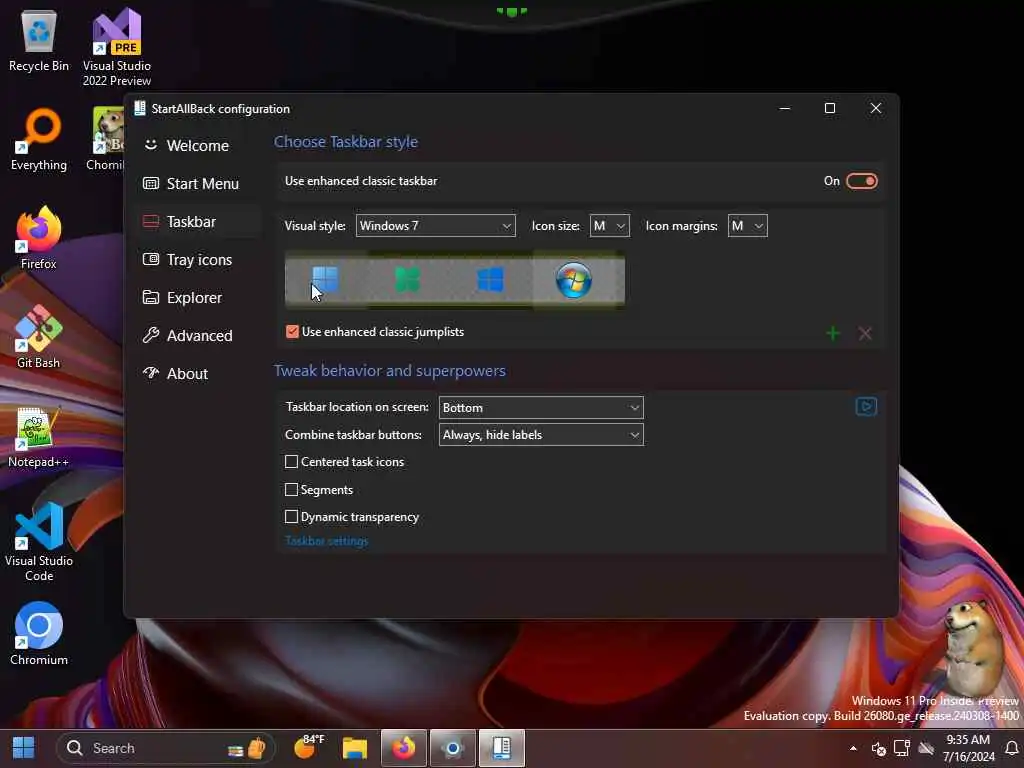The height and width of the screenshot is (768, 1024).
Task: Open Notepad++ desktop shortcut
Action: pyautogui.click(x=39, y=436)
